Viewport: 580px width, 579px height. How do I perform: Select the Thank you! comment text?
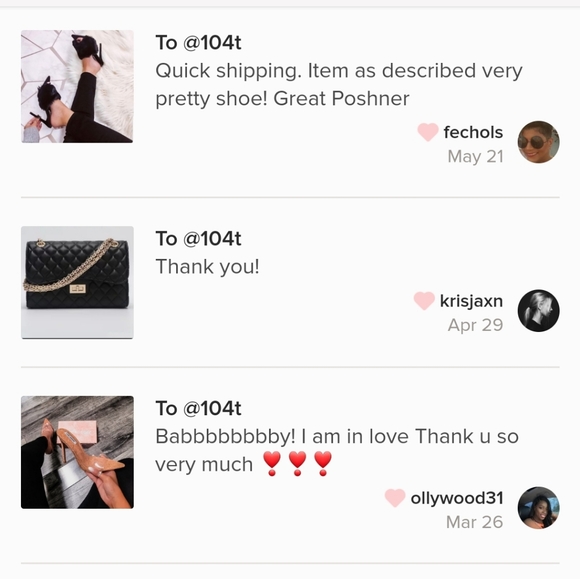[x=208, y=267]
